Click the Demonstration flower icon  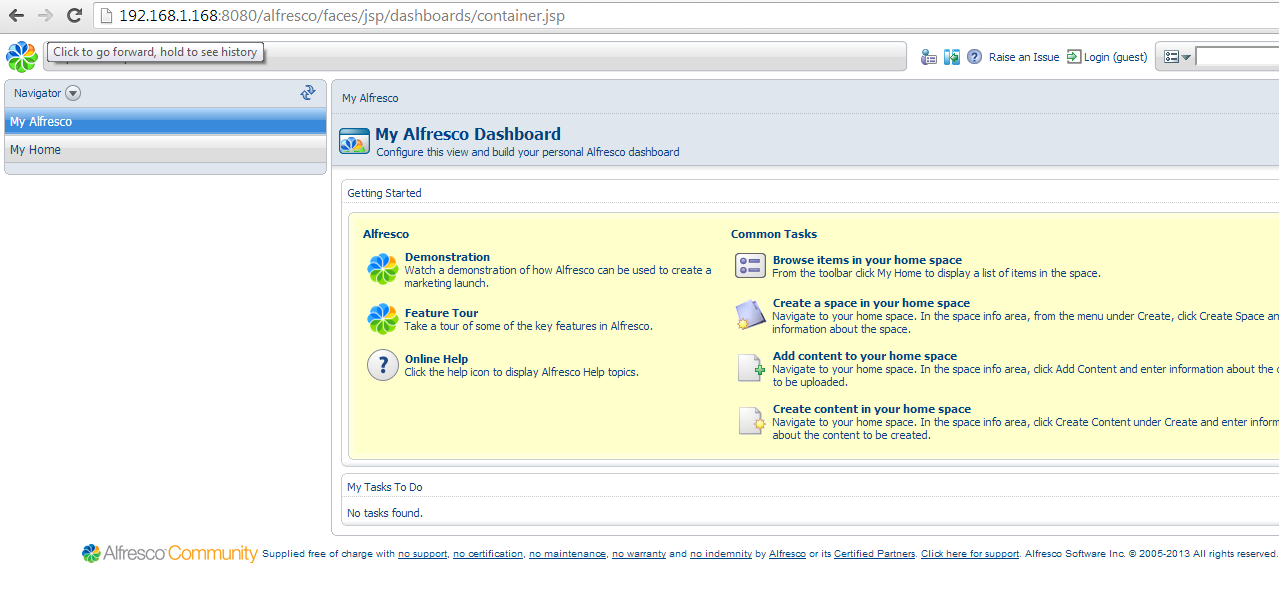coord(383,269)
